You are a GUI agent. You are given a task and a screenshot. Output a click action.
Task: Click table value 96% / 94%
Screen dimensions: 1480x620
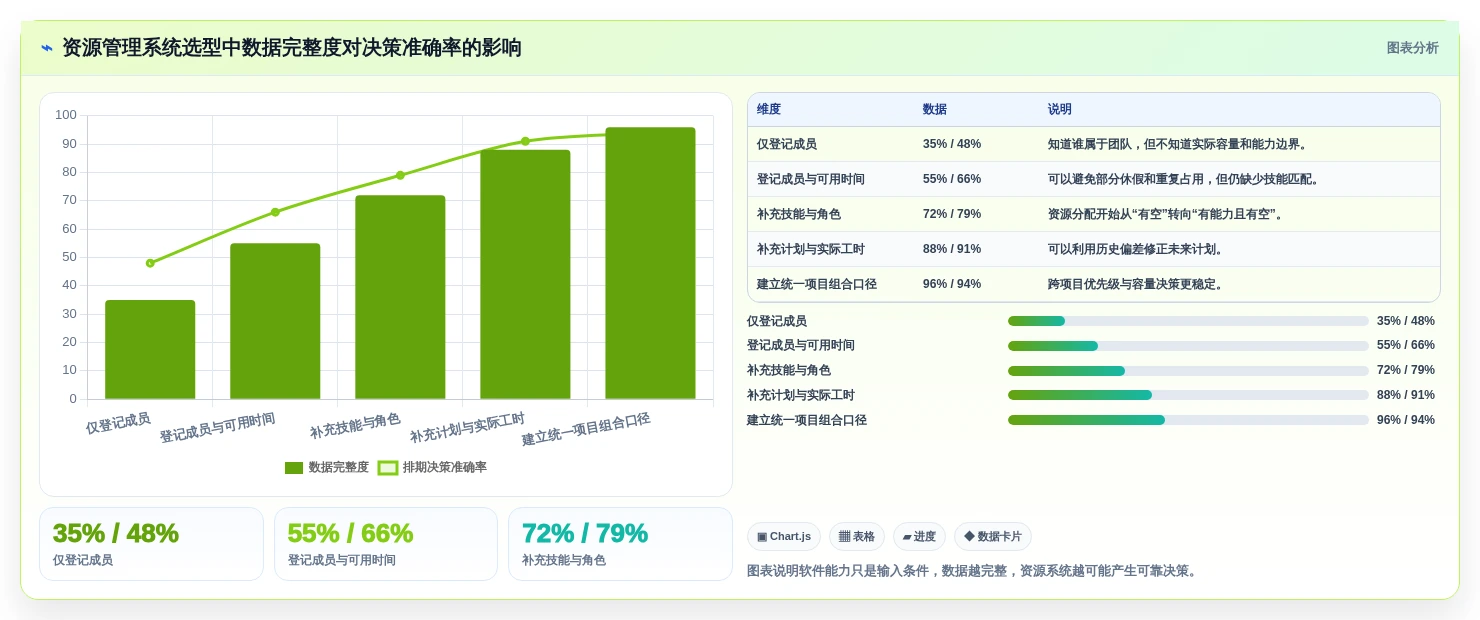952,284
